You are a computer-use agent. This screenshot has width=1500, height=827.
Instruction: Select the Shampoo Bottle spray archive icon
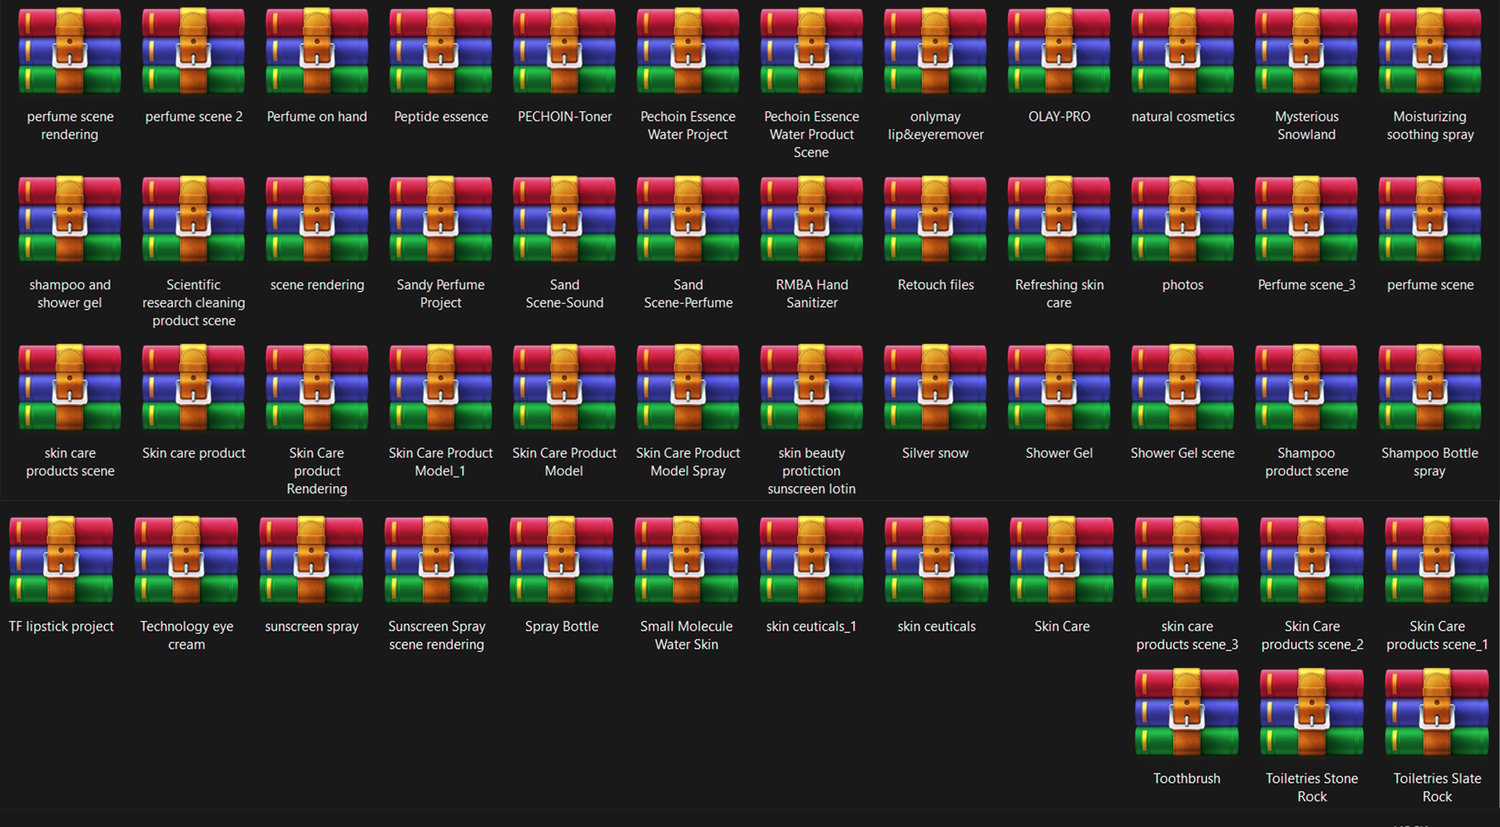click(x=1430, y=387)
